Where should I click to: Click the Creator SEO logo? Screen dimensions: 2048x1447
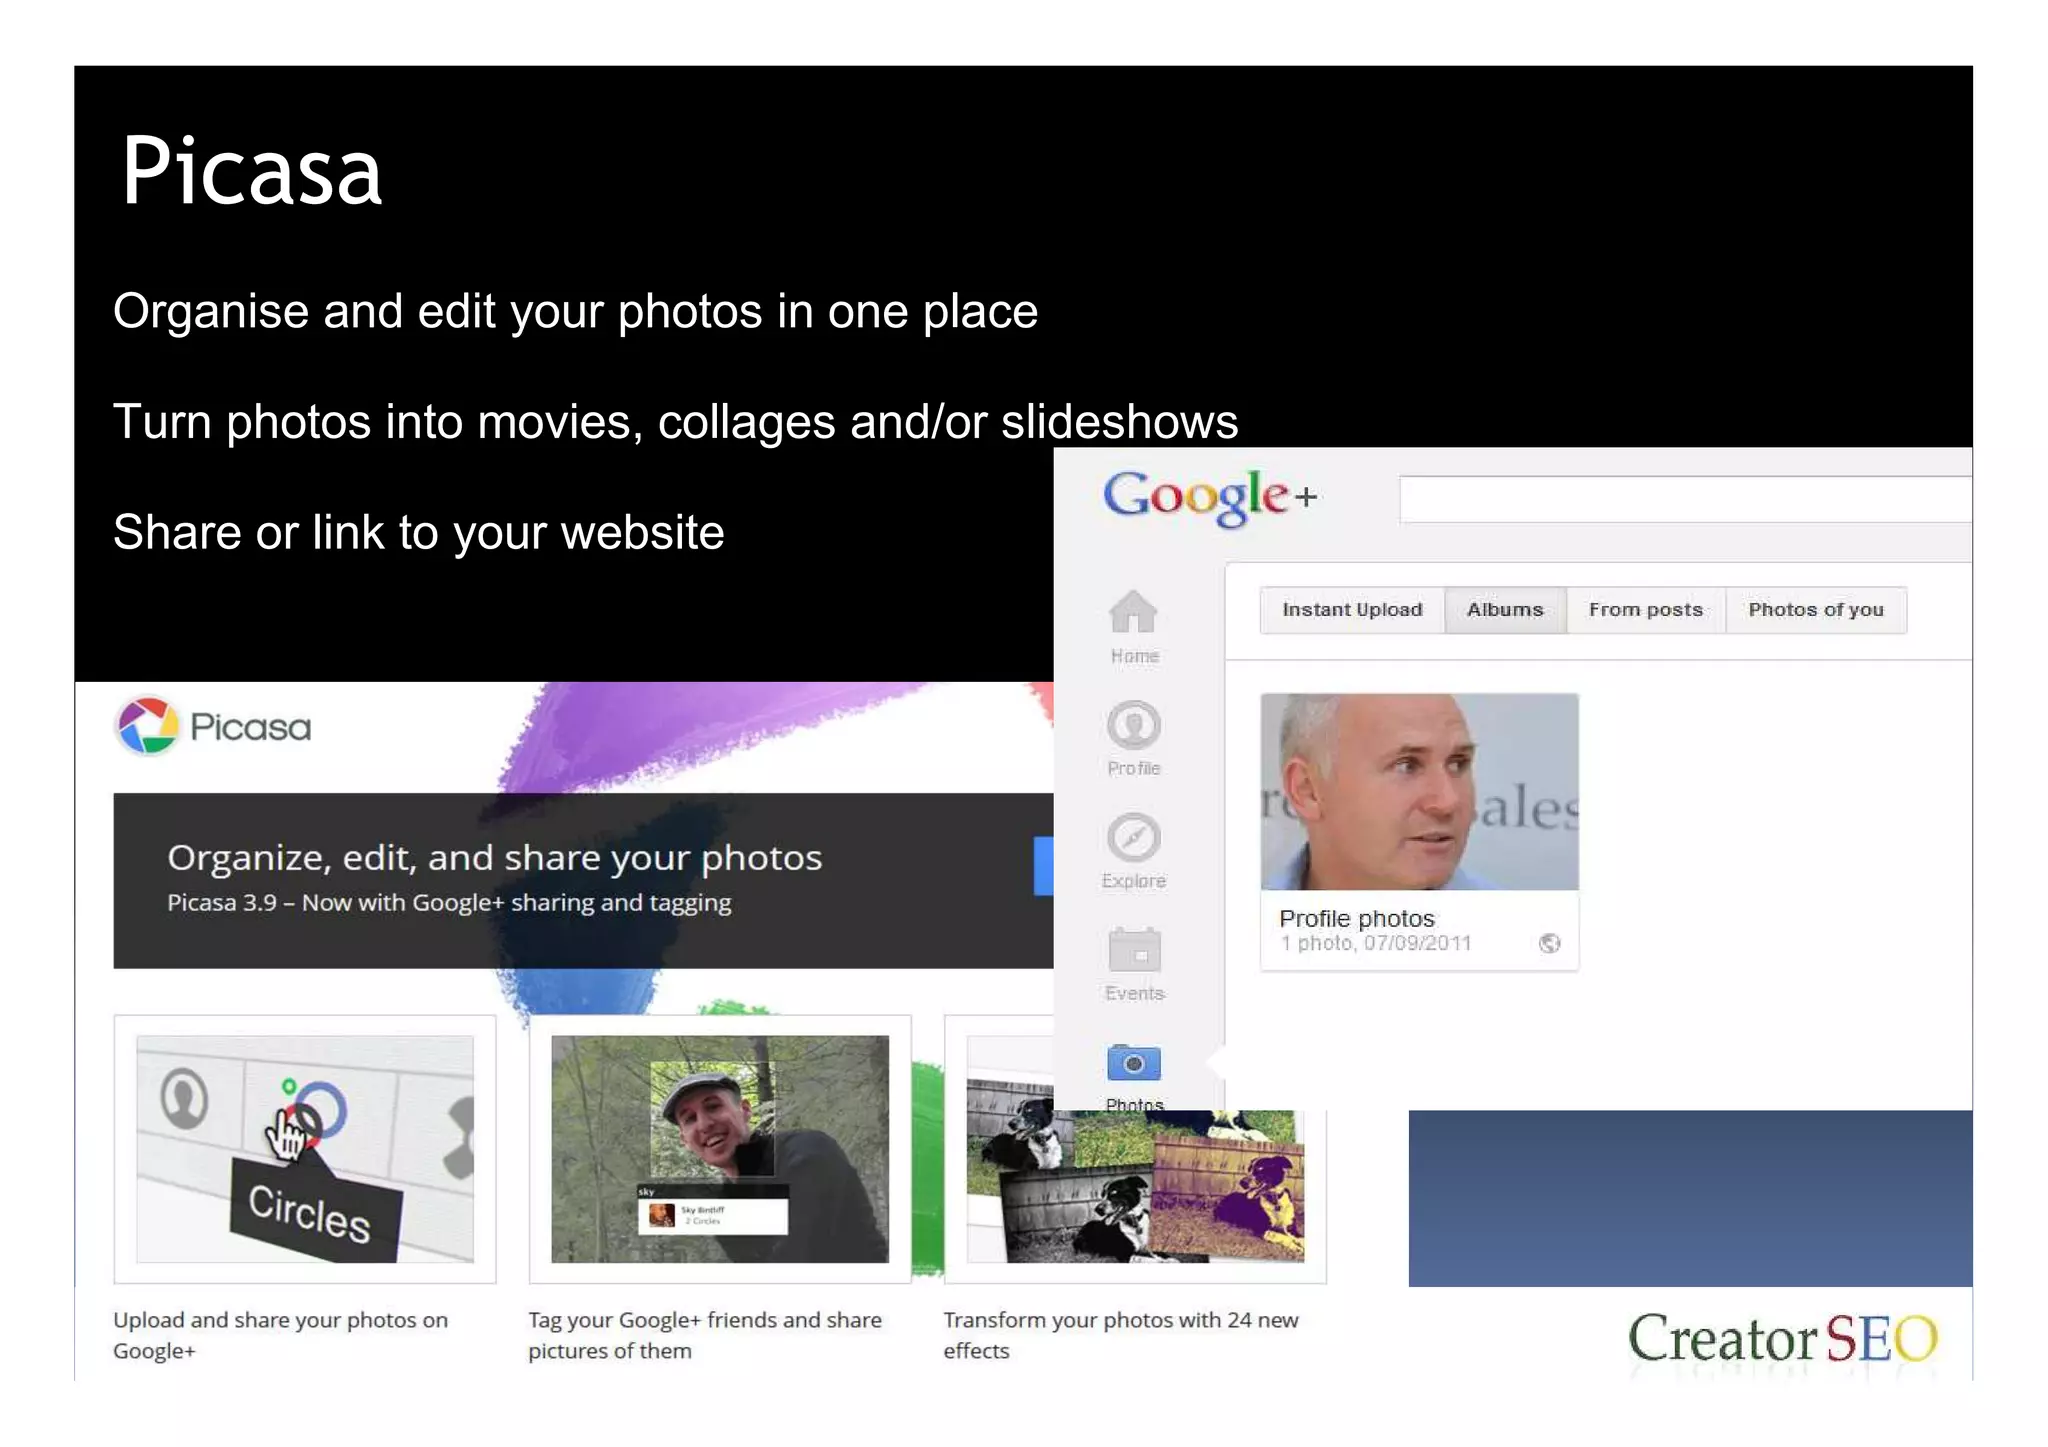1783,1338
